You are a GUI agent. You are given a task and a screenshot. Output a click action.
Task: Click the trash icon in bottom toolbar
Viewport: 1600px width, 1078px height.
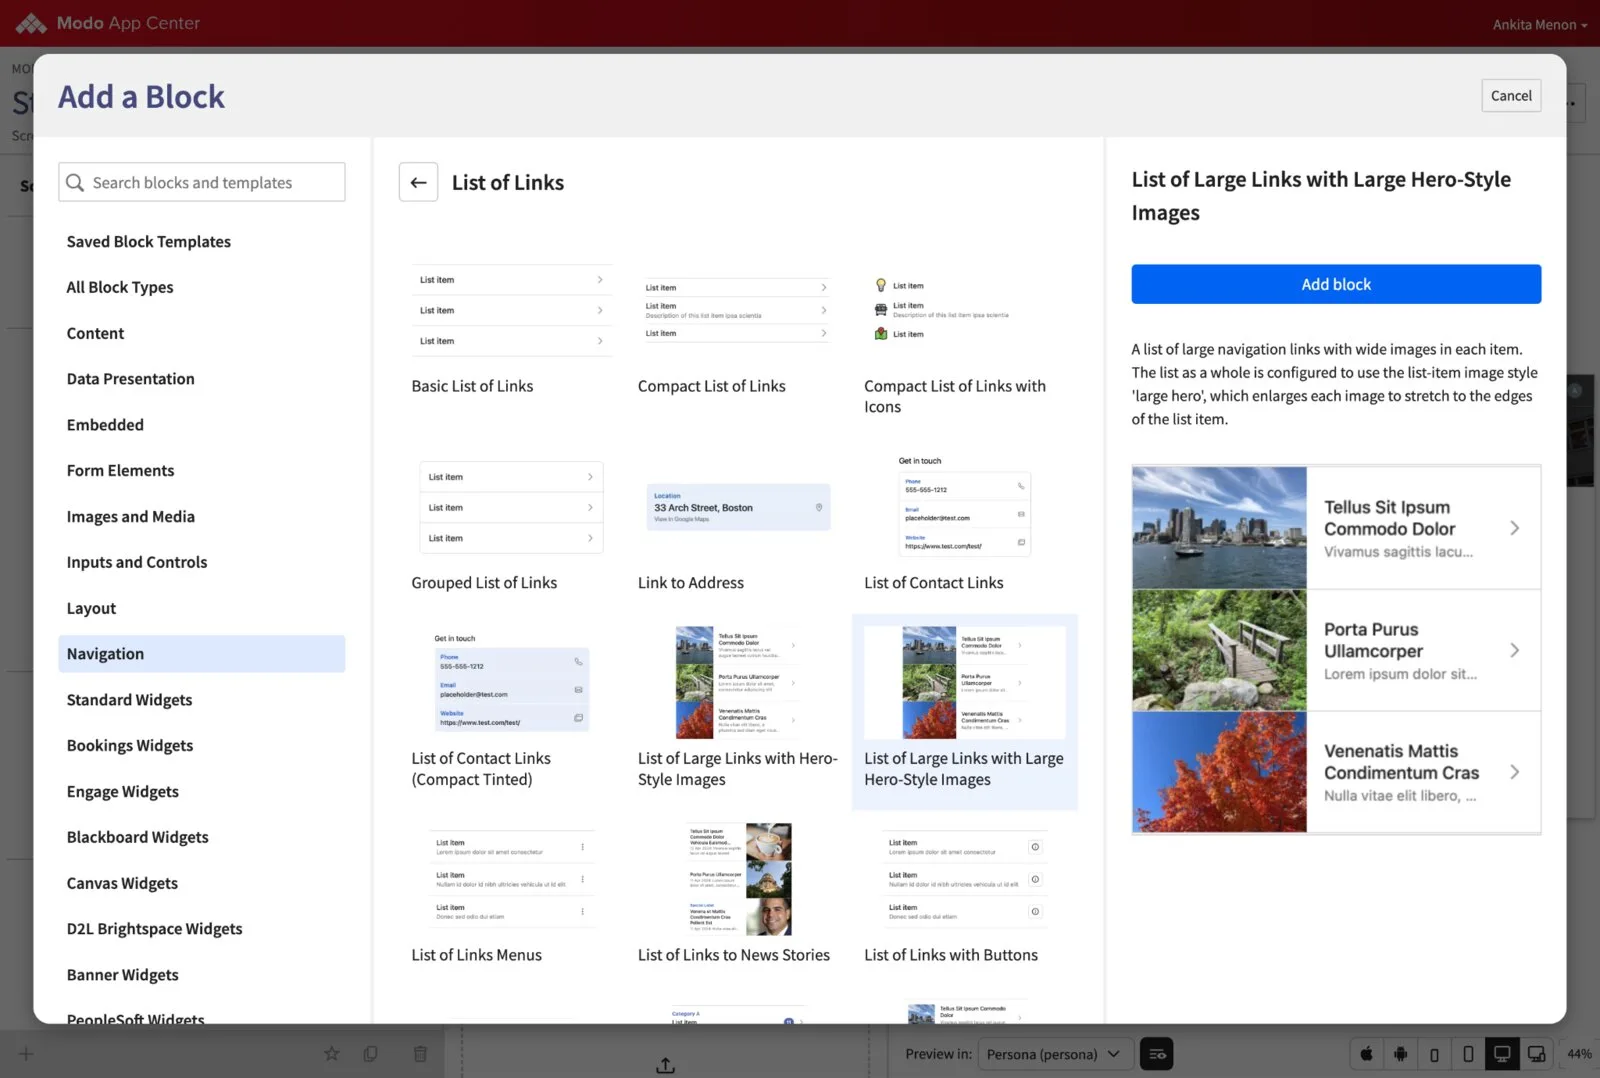(420, 1053)
